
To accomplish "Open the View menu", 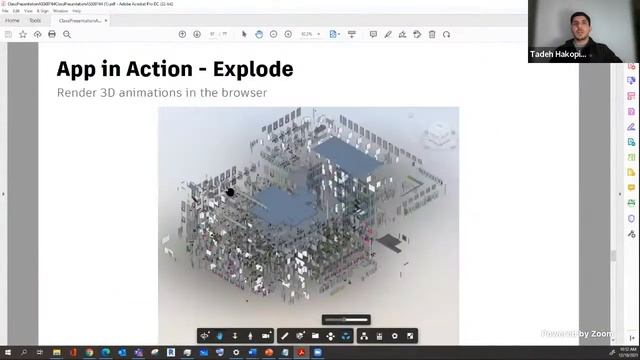I will click(28, 11).
